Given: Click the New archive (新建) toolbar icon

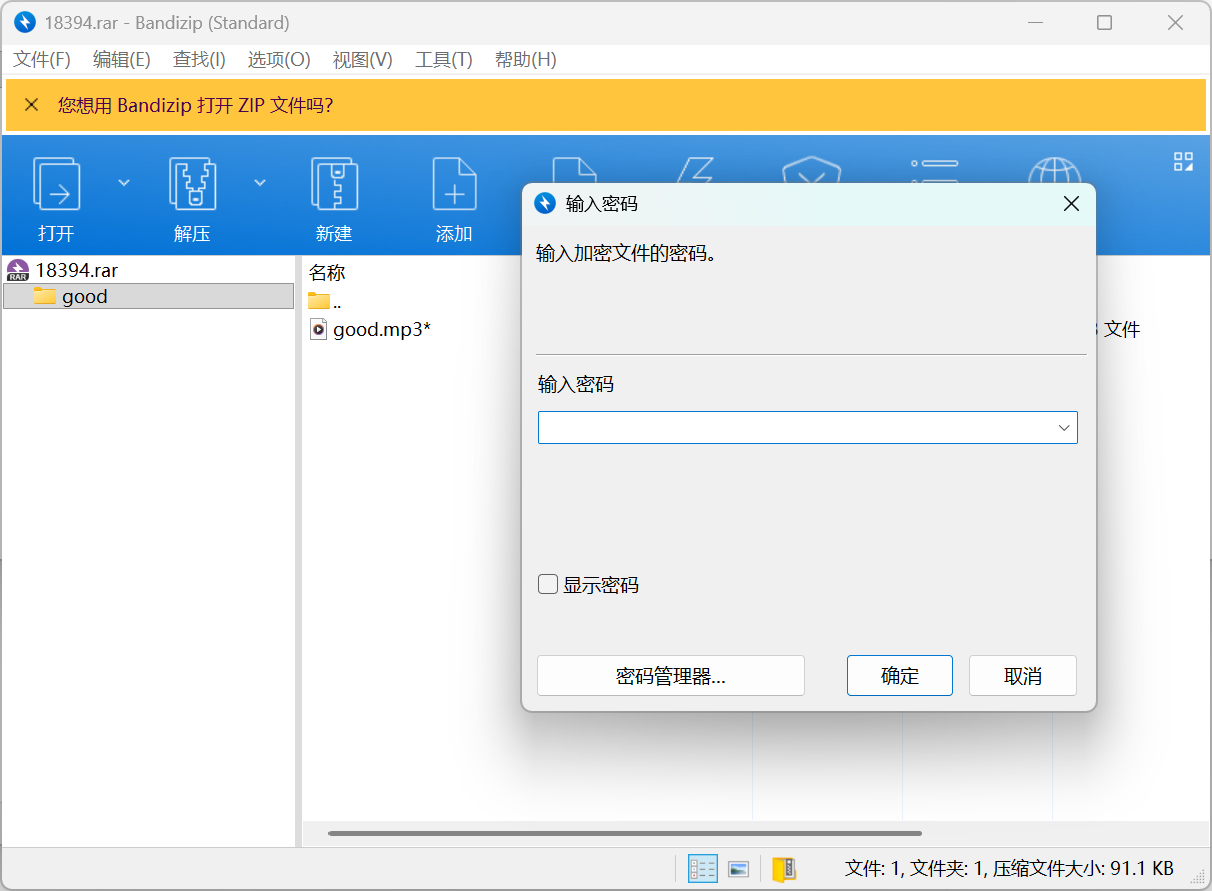Looking at the screenshot, I should [334, 185].
